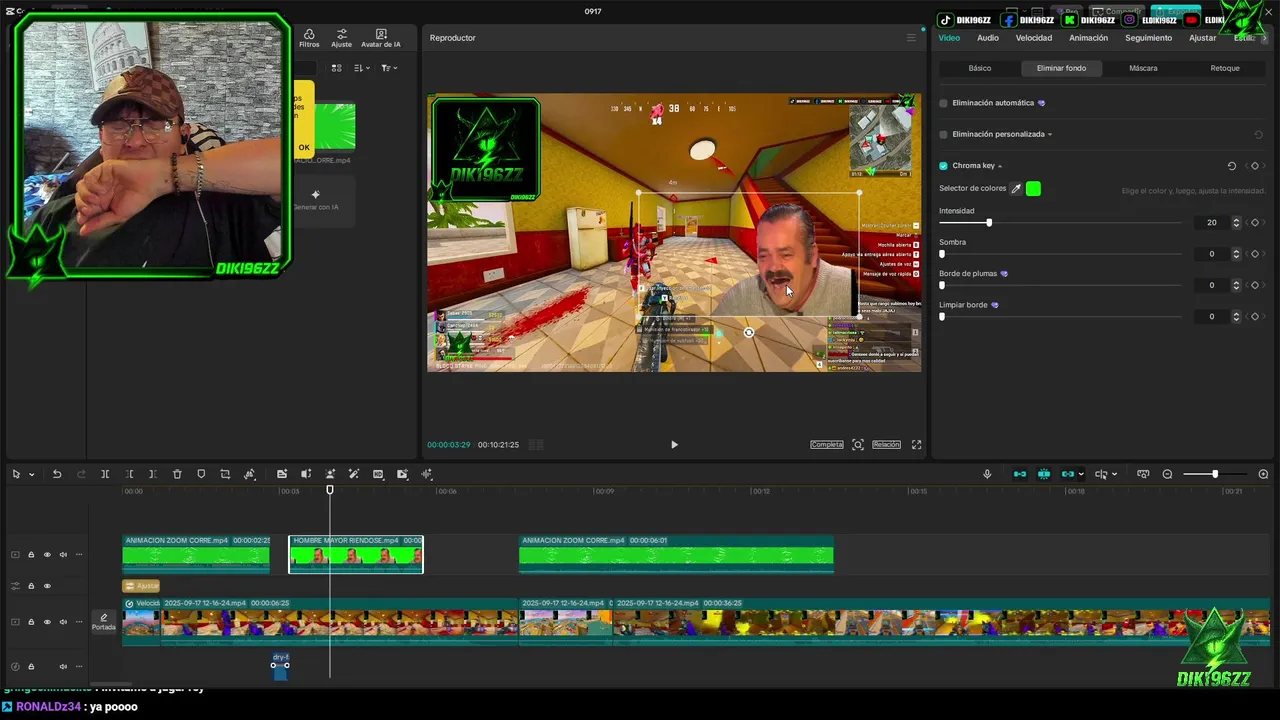Show more inspector tabs arrow
1280x720 pixels.
click(1264, 38)
